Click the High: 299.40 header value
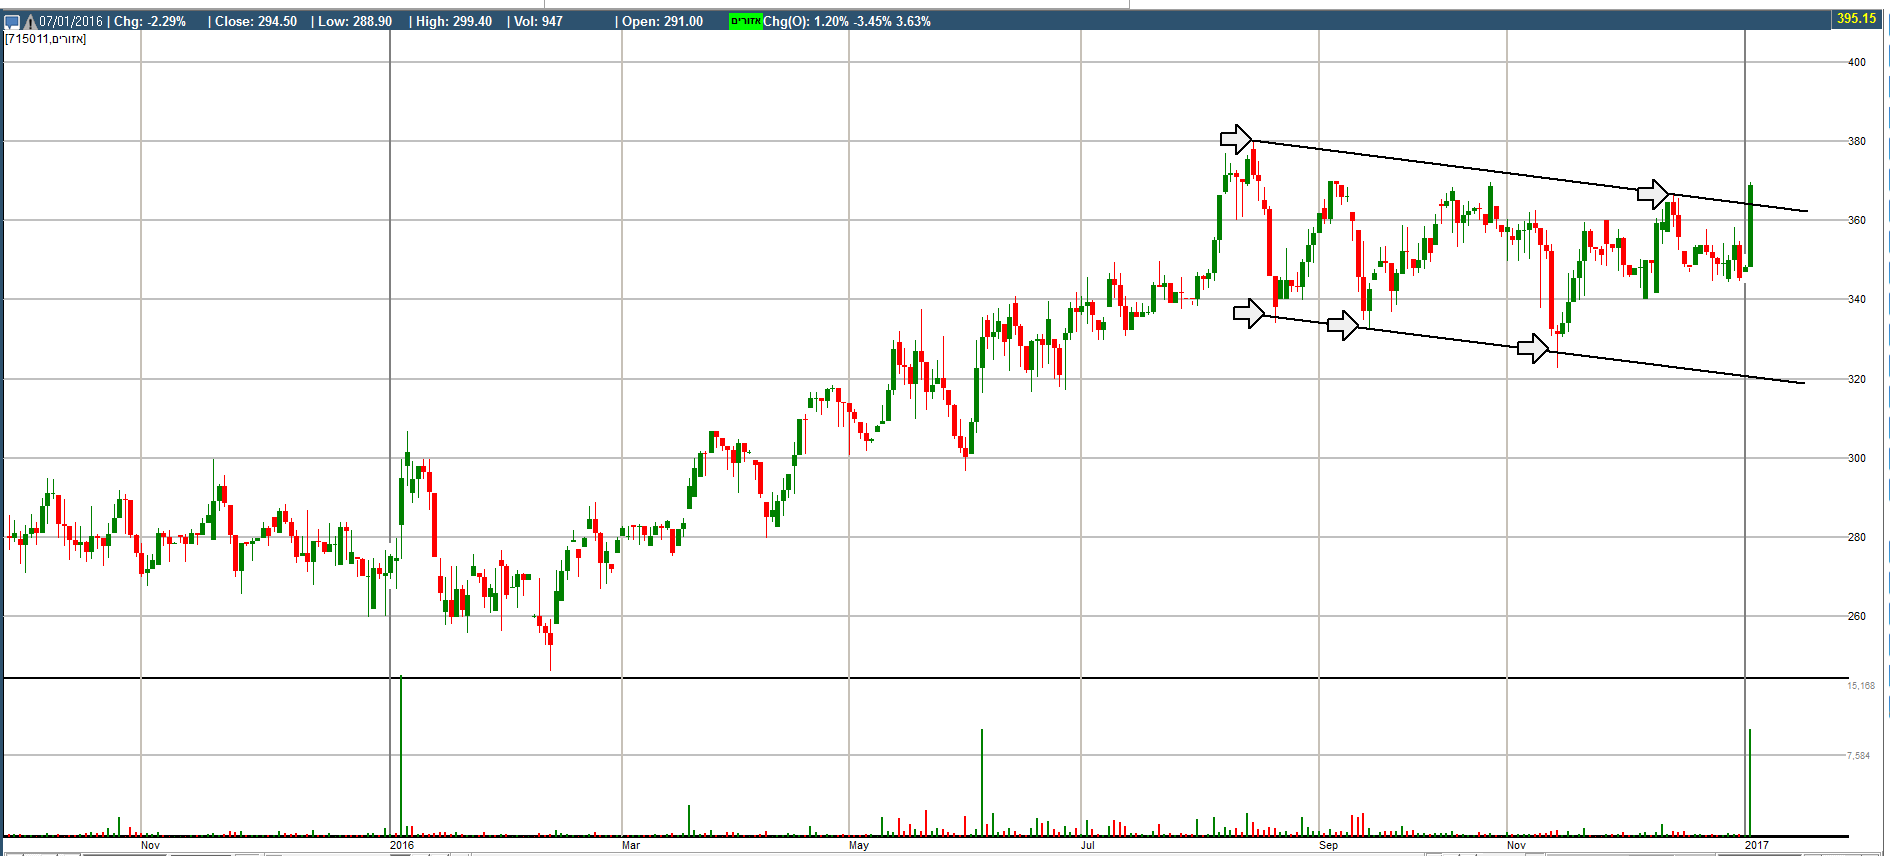1890x856 pixels. tap(454, 21)
